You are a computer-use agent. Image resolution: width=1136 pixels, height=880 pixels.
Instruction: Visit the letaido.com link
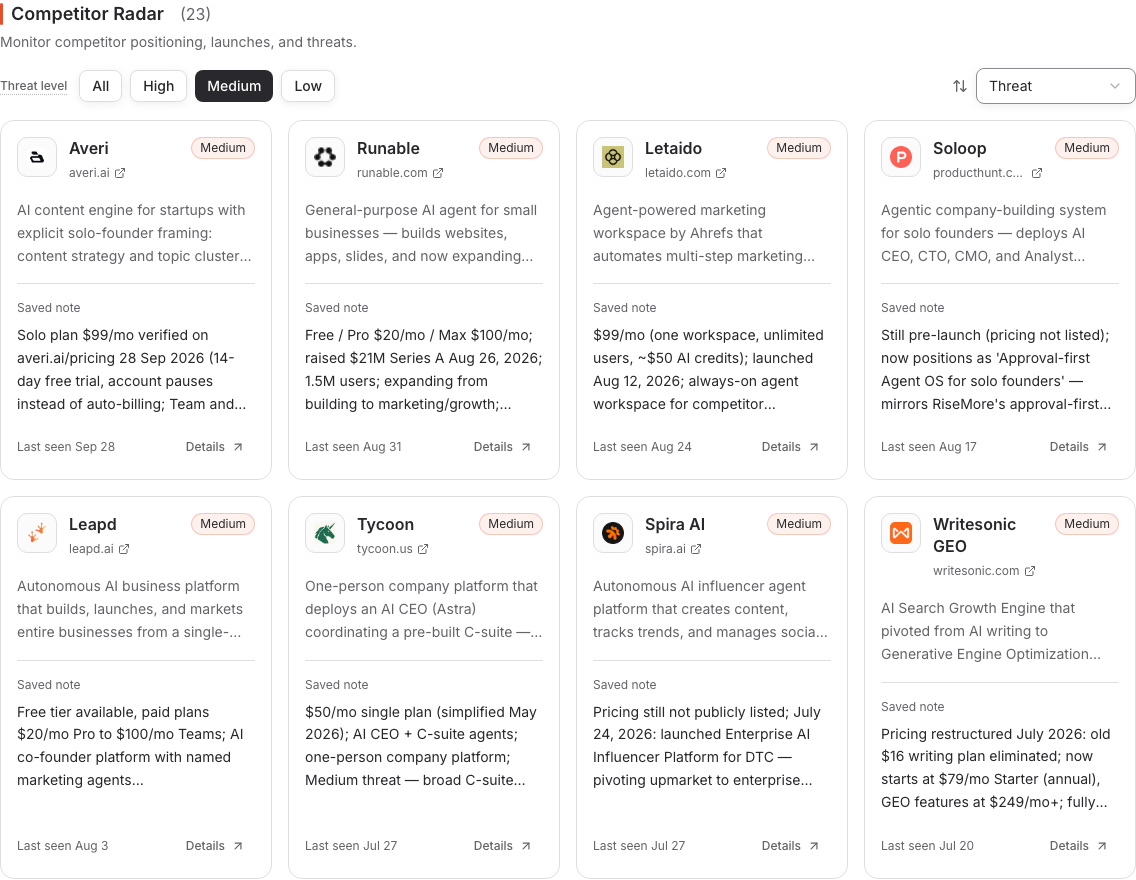tap(685, 173)
